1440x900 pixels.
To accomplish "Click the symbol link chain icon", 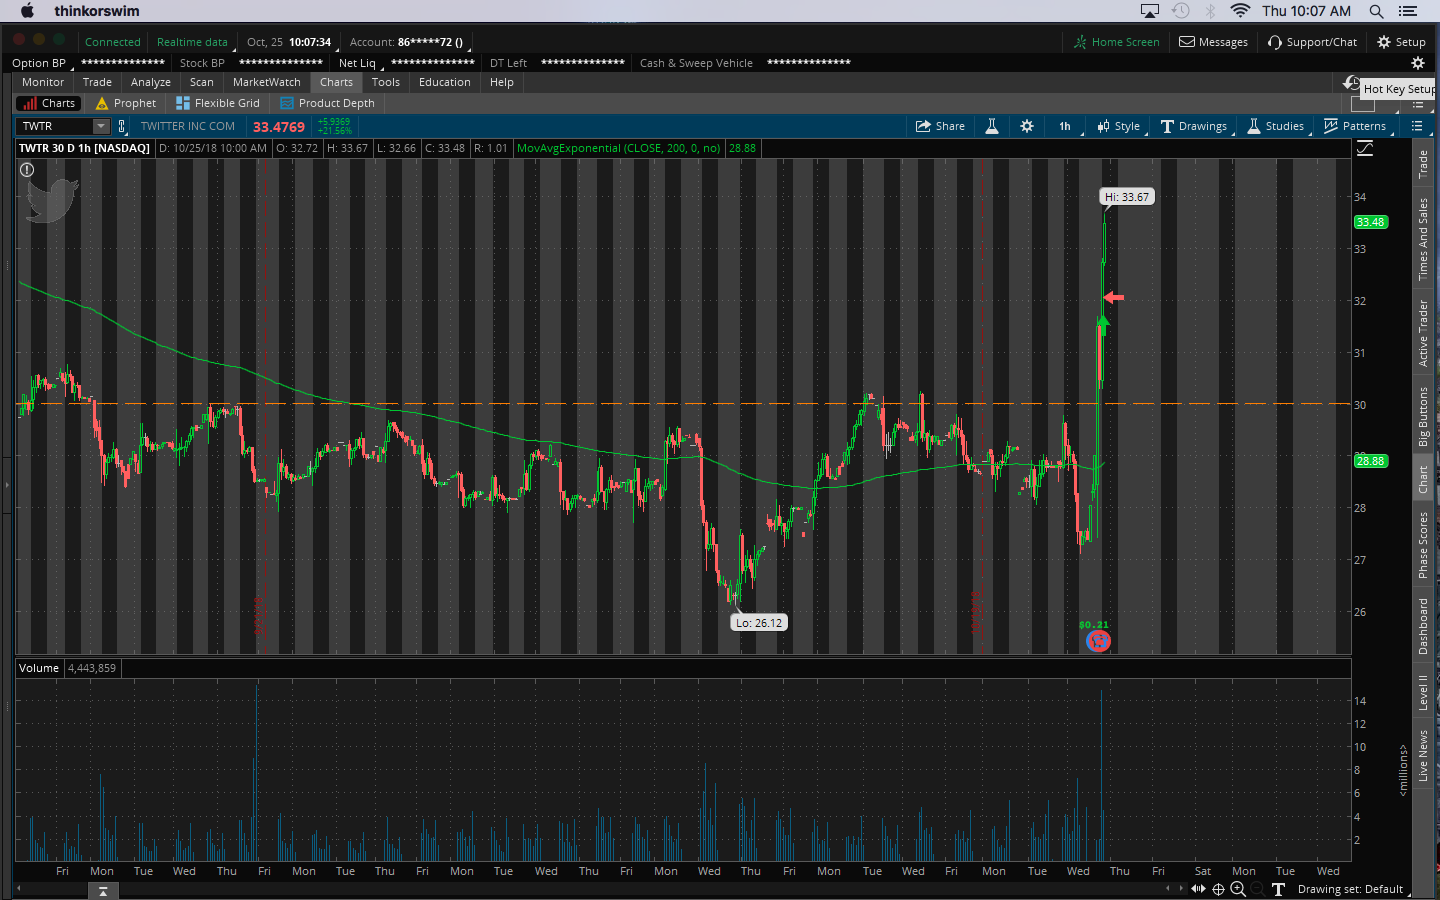I will coord(122,126).
